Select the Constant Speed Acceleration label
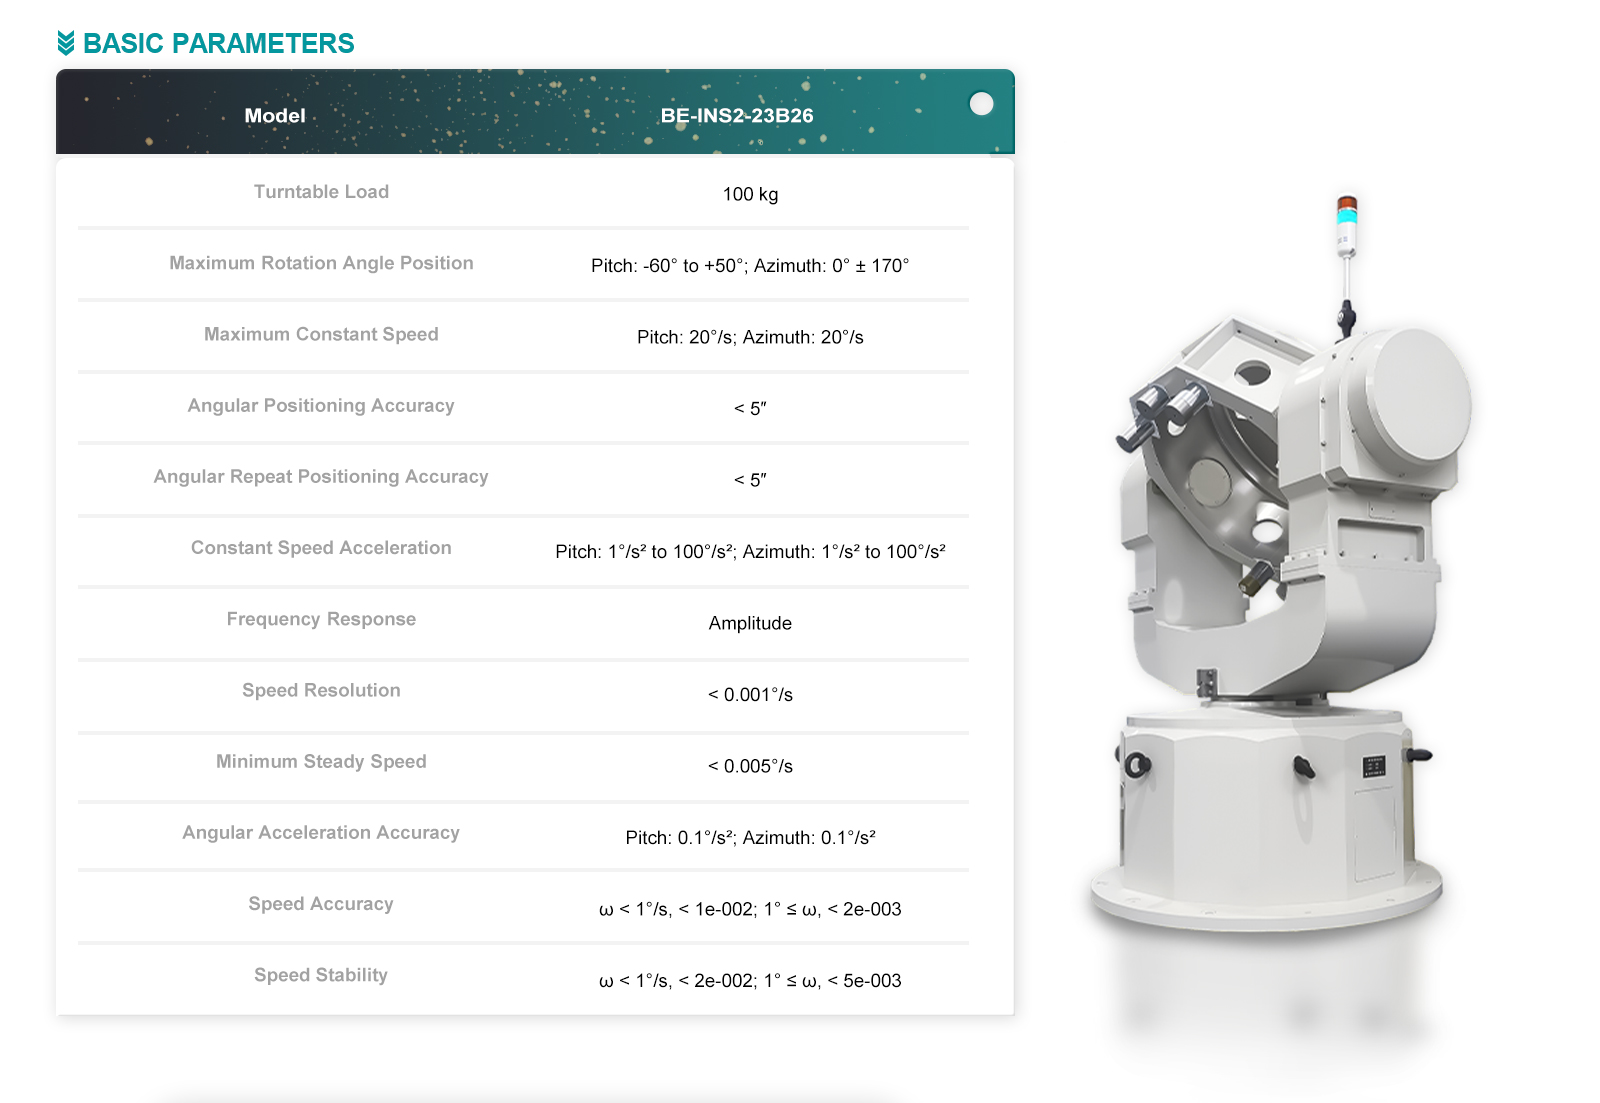This screenshot has width=1600, height=1103. [x=321, y=548]
